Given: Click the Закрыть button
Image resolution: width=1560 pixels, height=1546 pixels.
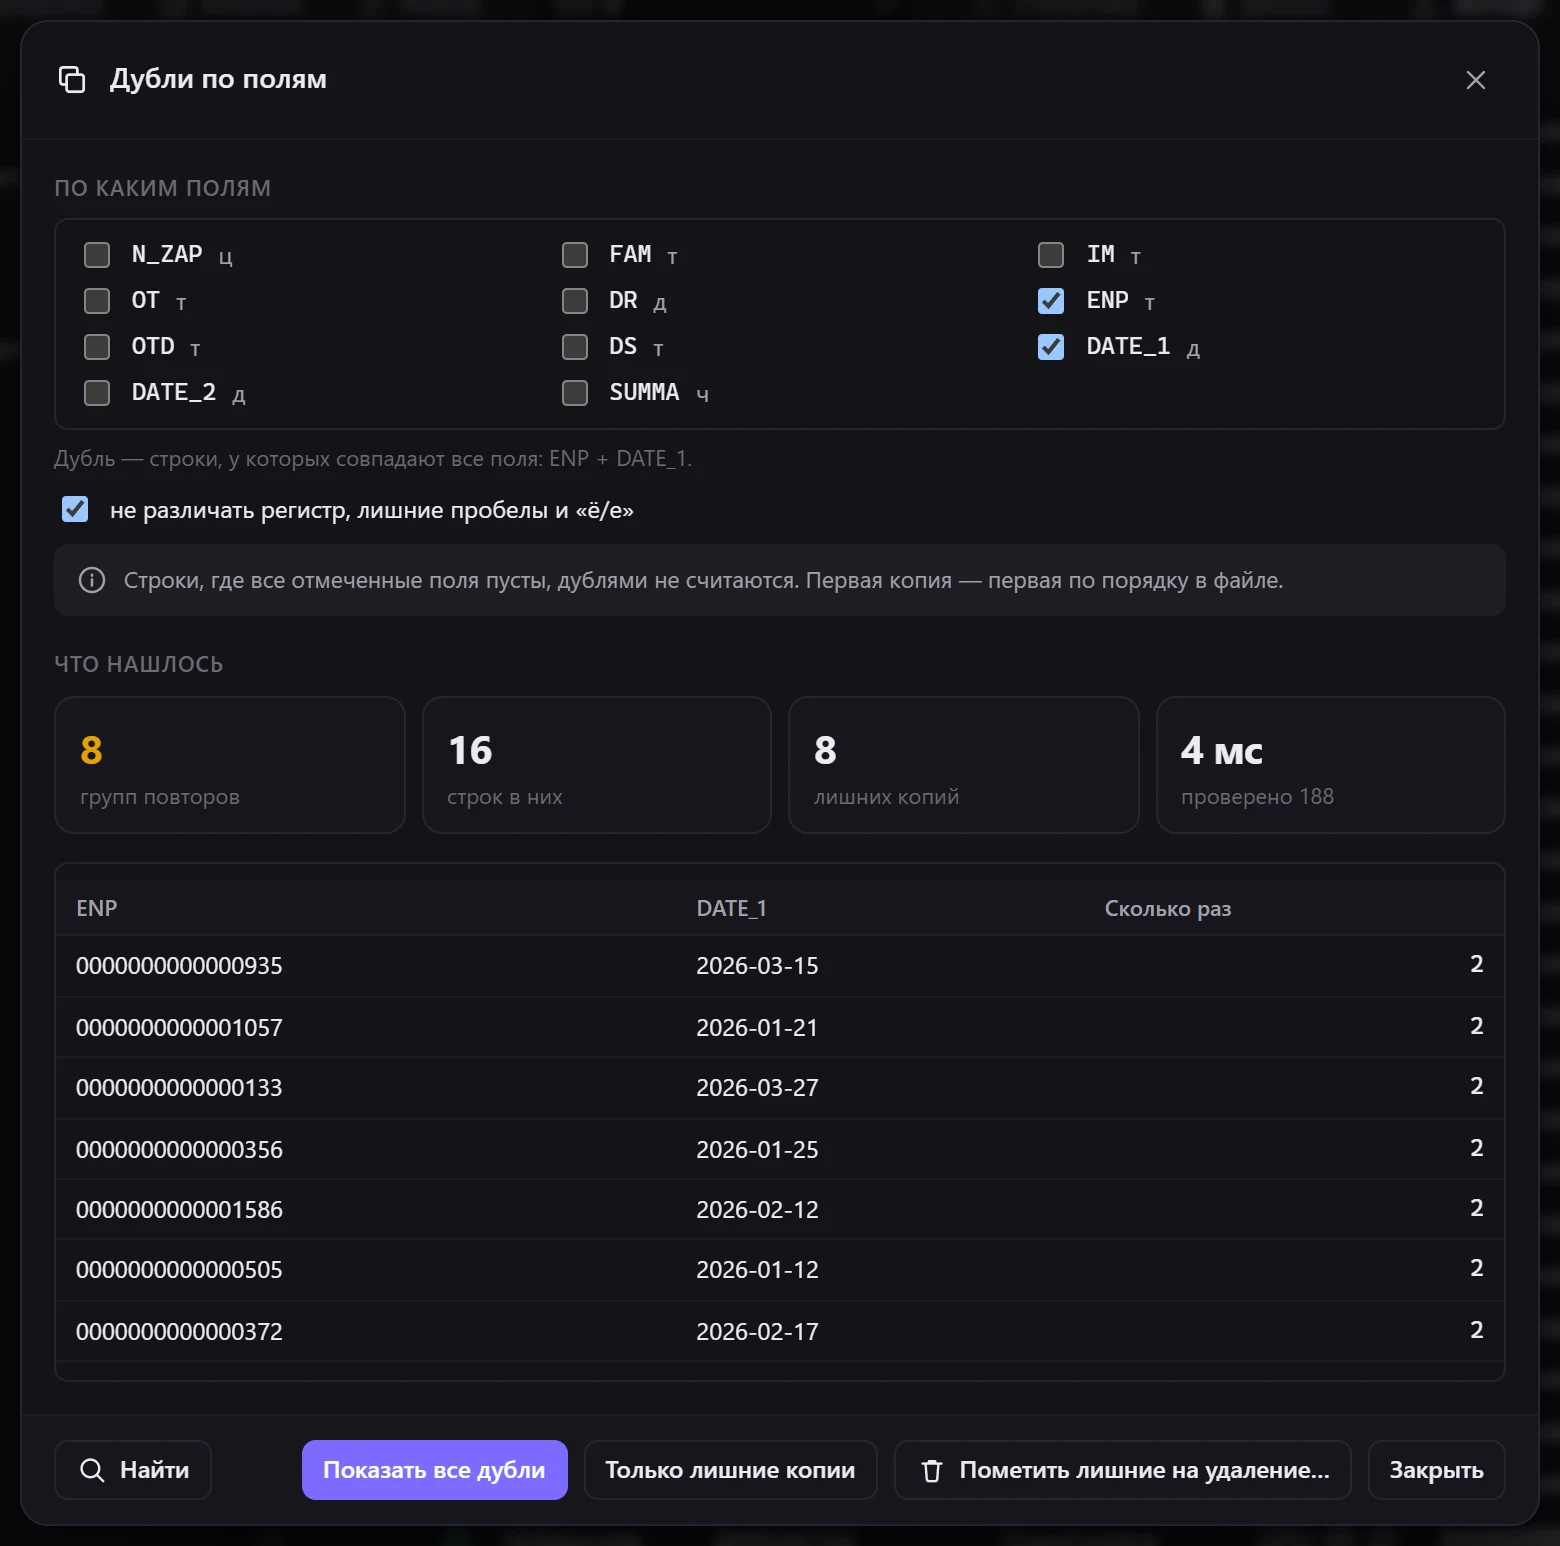Looking at the screenshot, I should coord(1436,1470).
